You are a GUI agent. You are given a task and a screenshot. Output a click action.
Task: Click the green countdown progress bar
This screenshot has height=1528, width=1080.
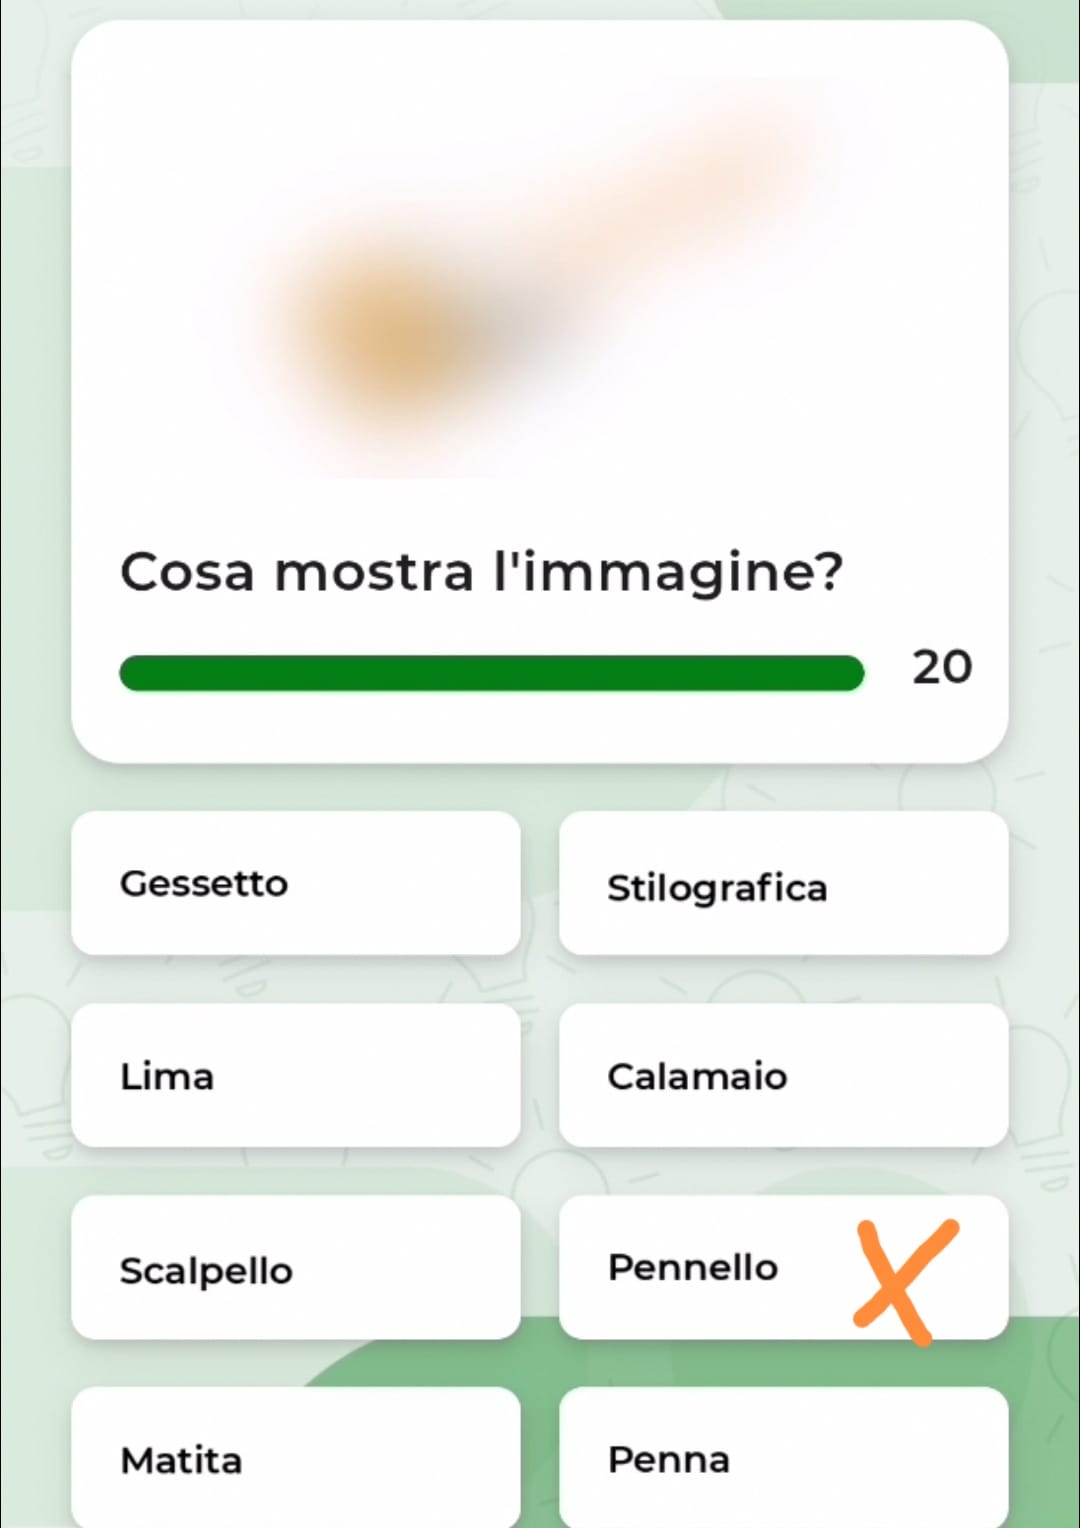coord(491,673)
